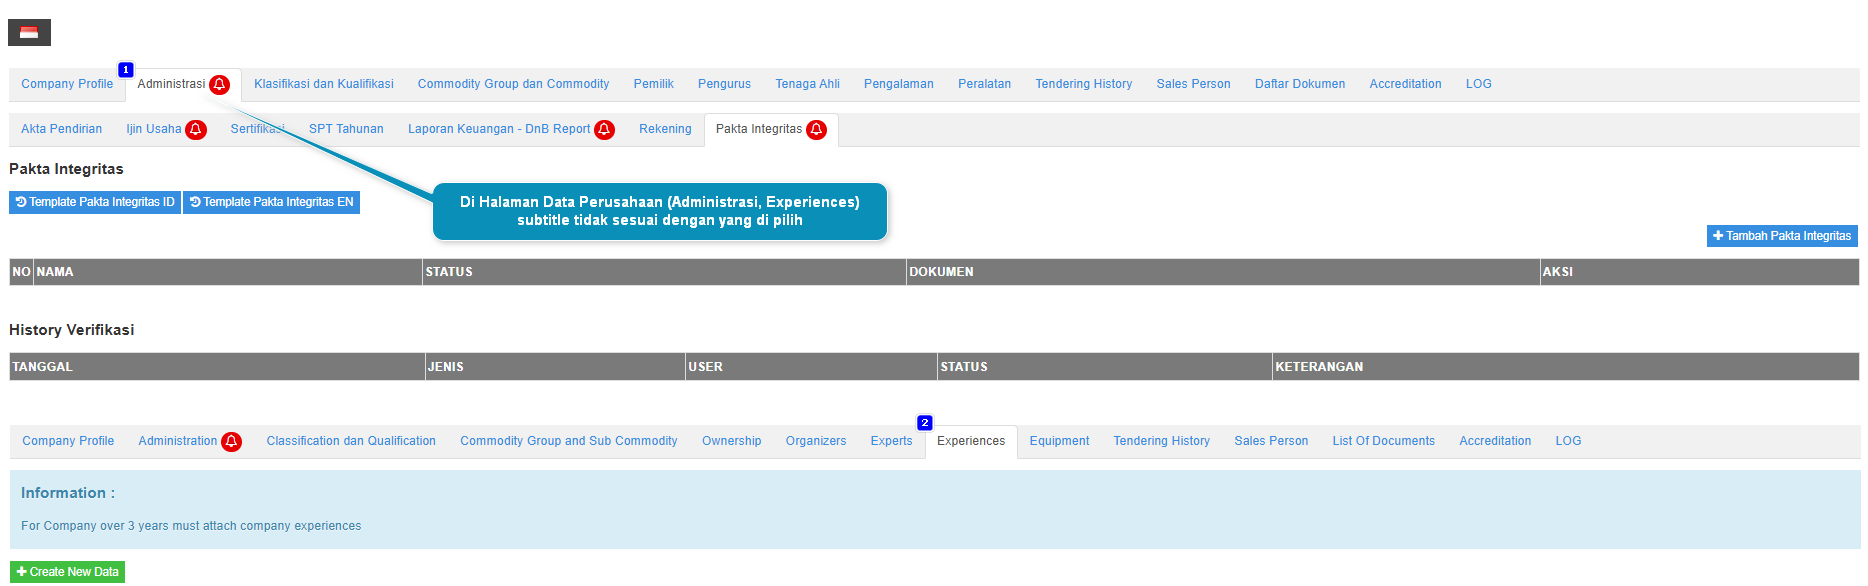Click the TANGGAL column header

click(x=217, y=367)
